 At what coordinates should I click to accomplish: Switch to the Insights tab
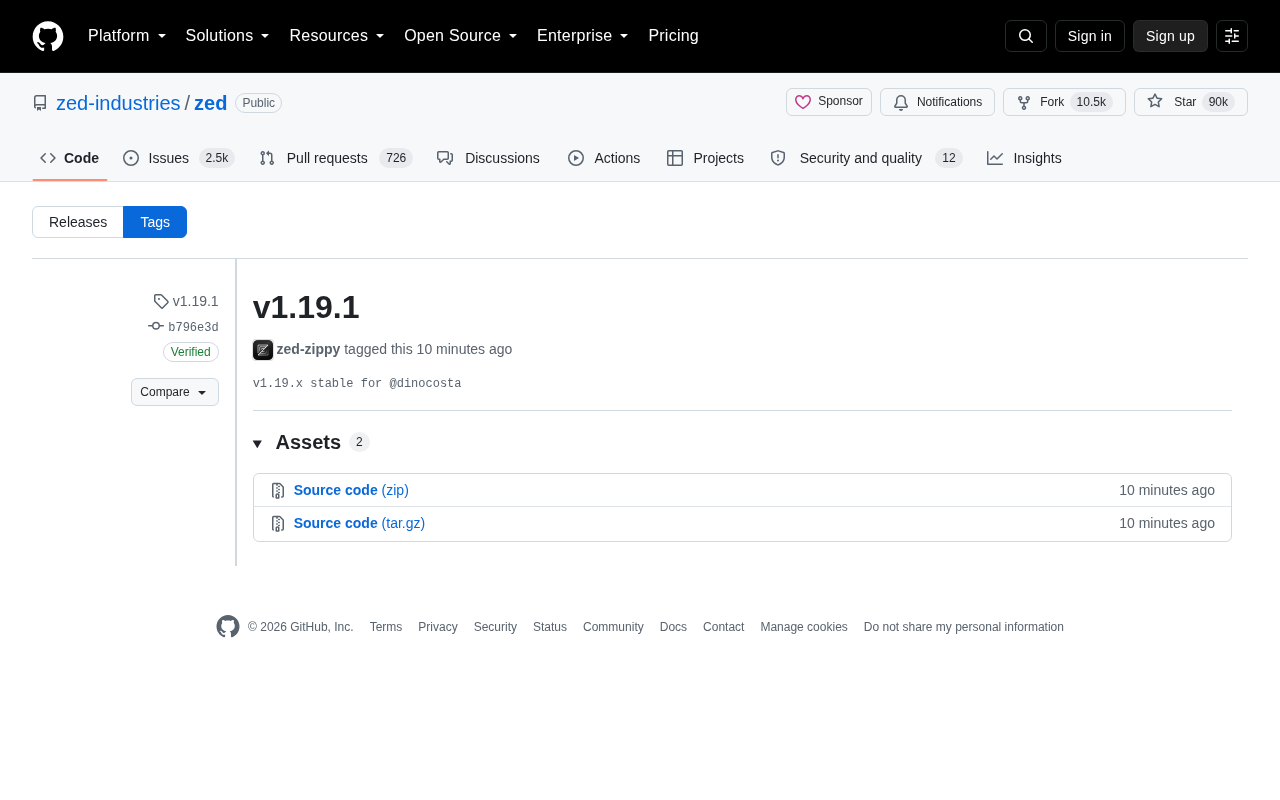coord(1024,158)
